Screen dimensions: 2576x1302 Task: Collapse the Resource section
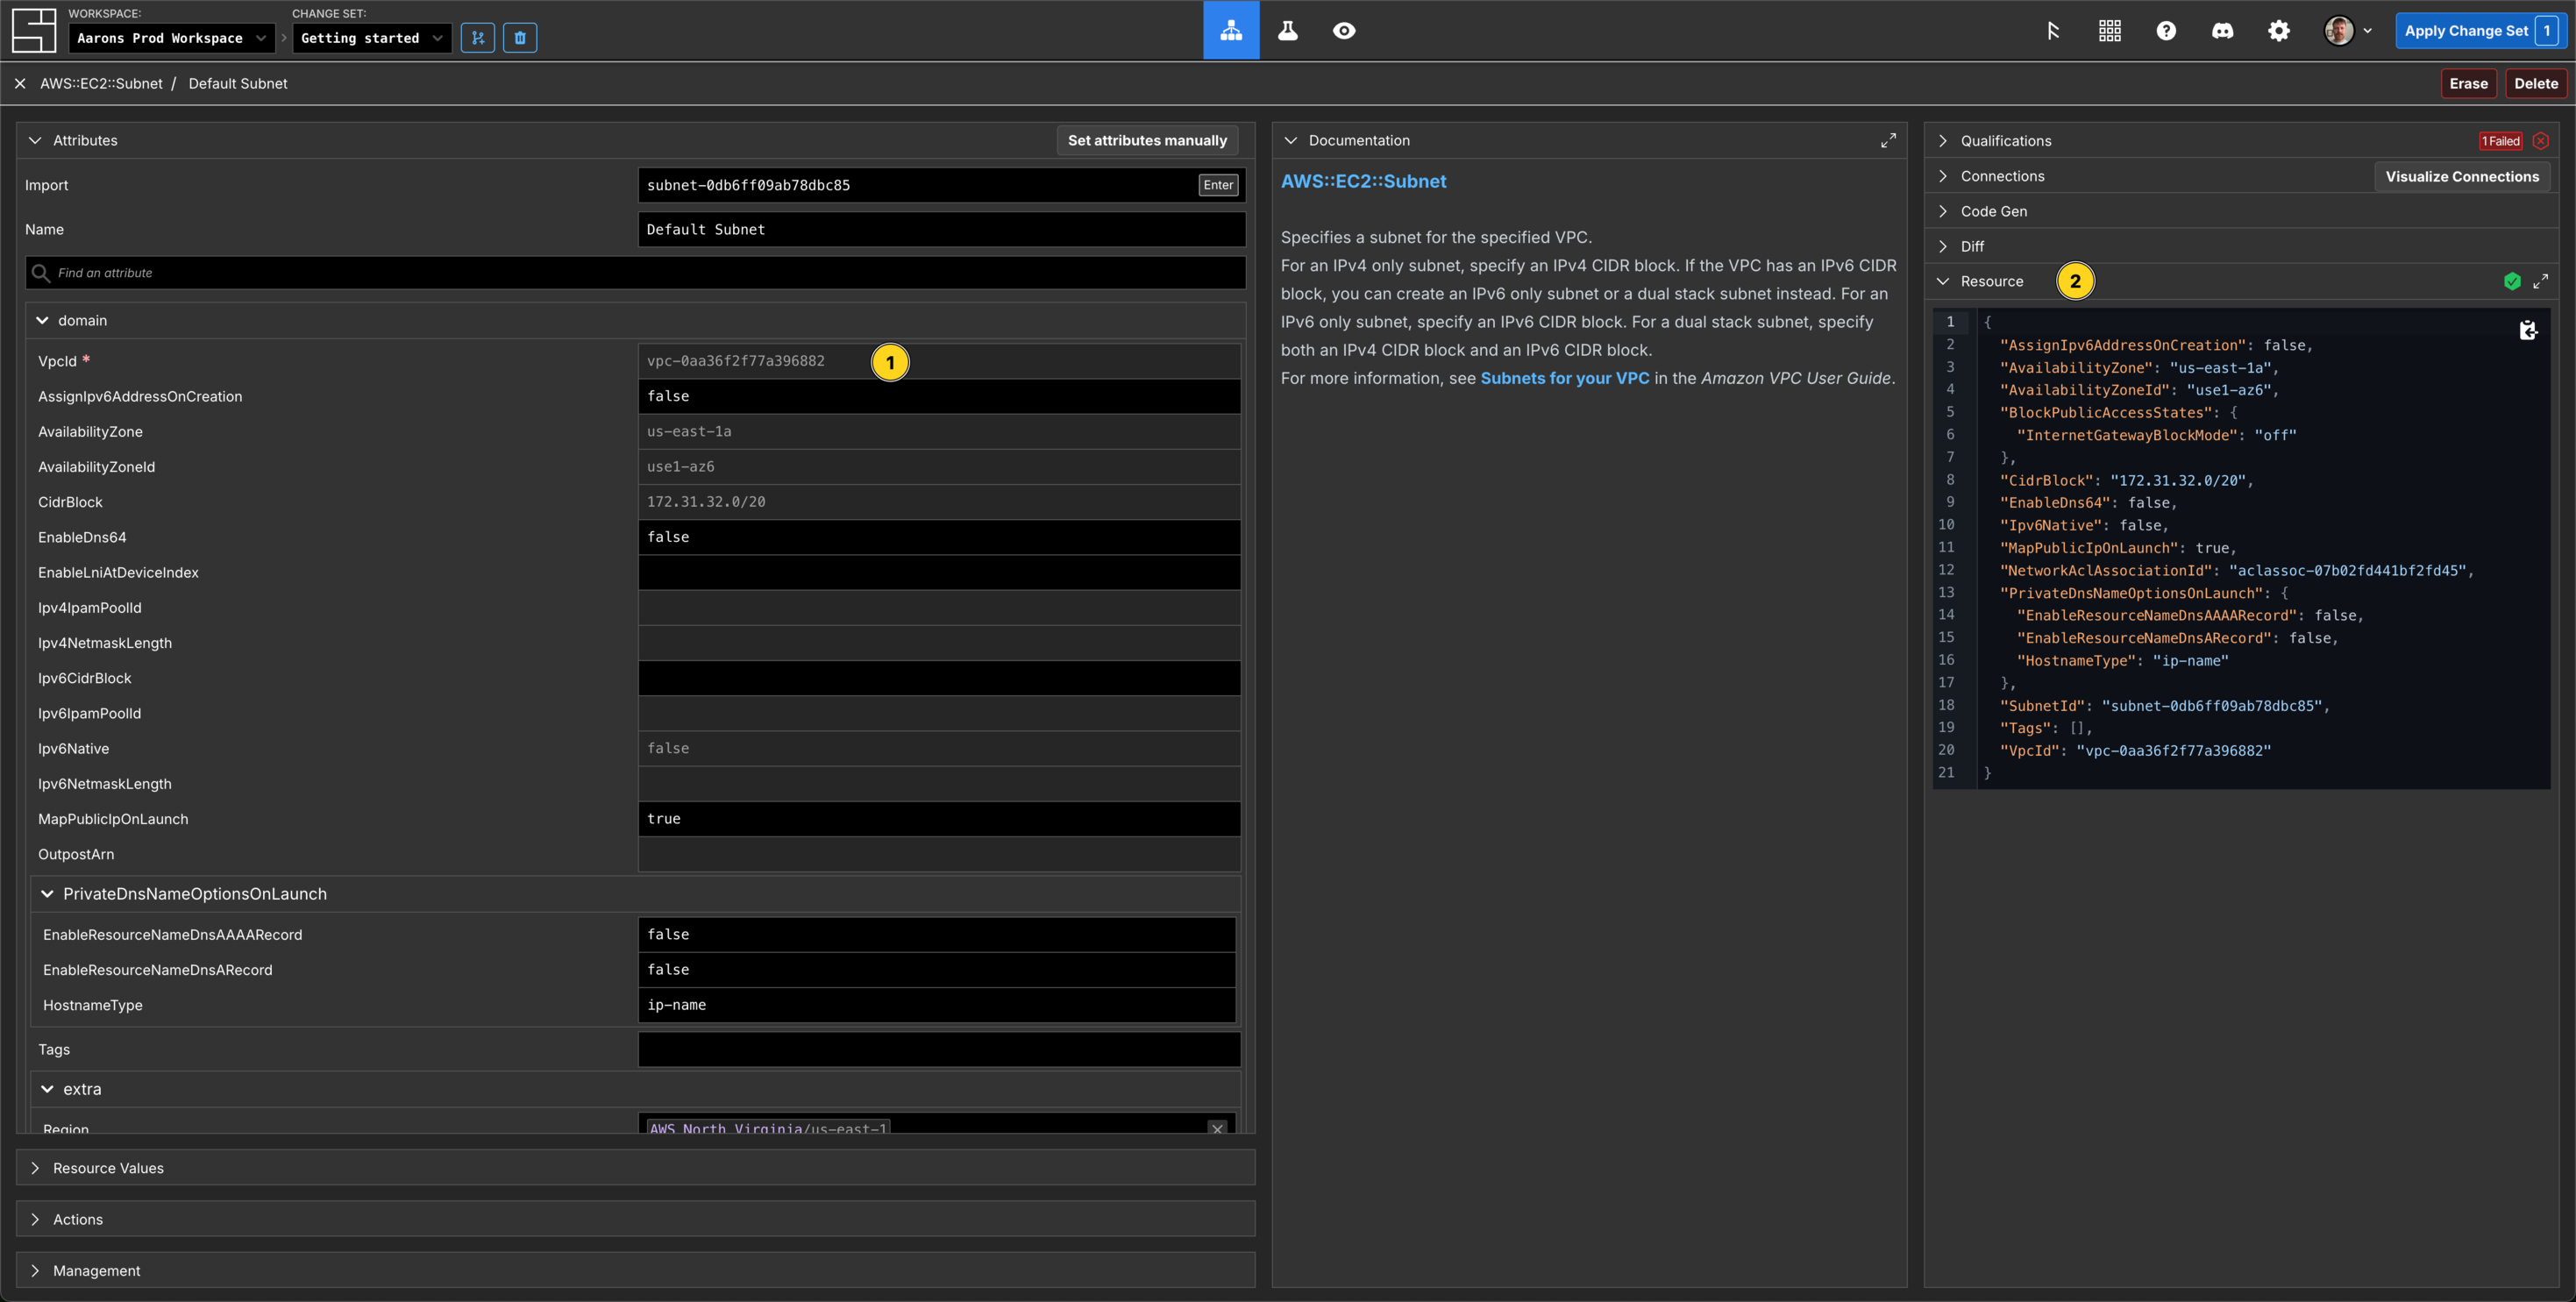click(1943, 282)
